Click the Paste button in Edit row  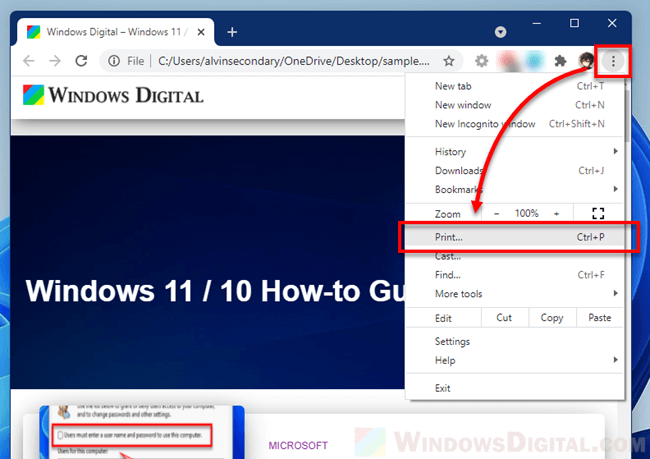coord(599,318)
